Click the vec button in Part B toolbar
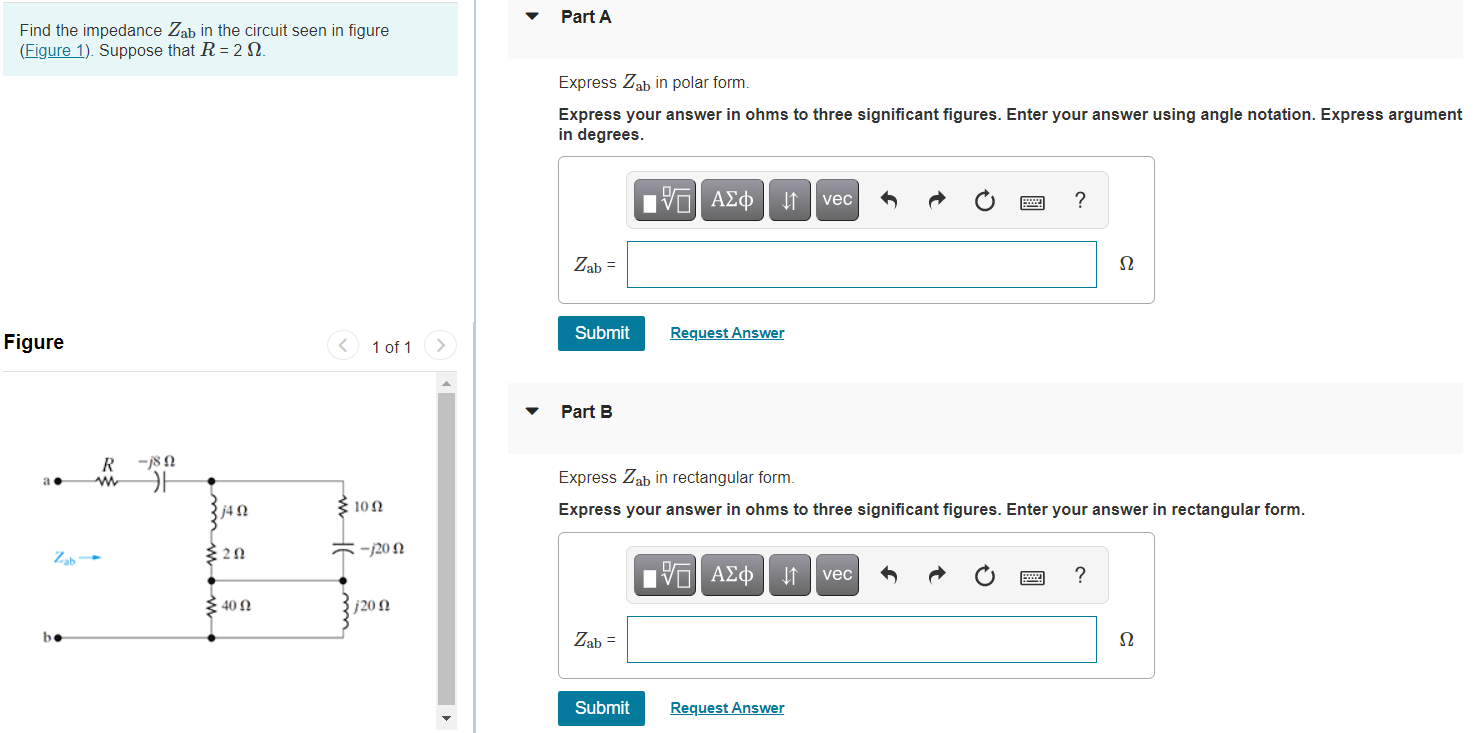Viewport: 1475px width, 733px height. coord(837,575)
